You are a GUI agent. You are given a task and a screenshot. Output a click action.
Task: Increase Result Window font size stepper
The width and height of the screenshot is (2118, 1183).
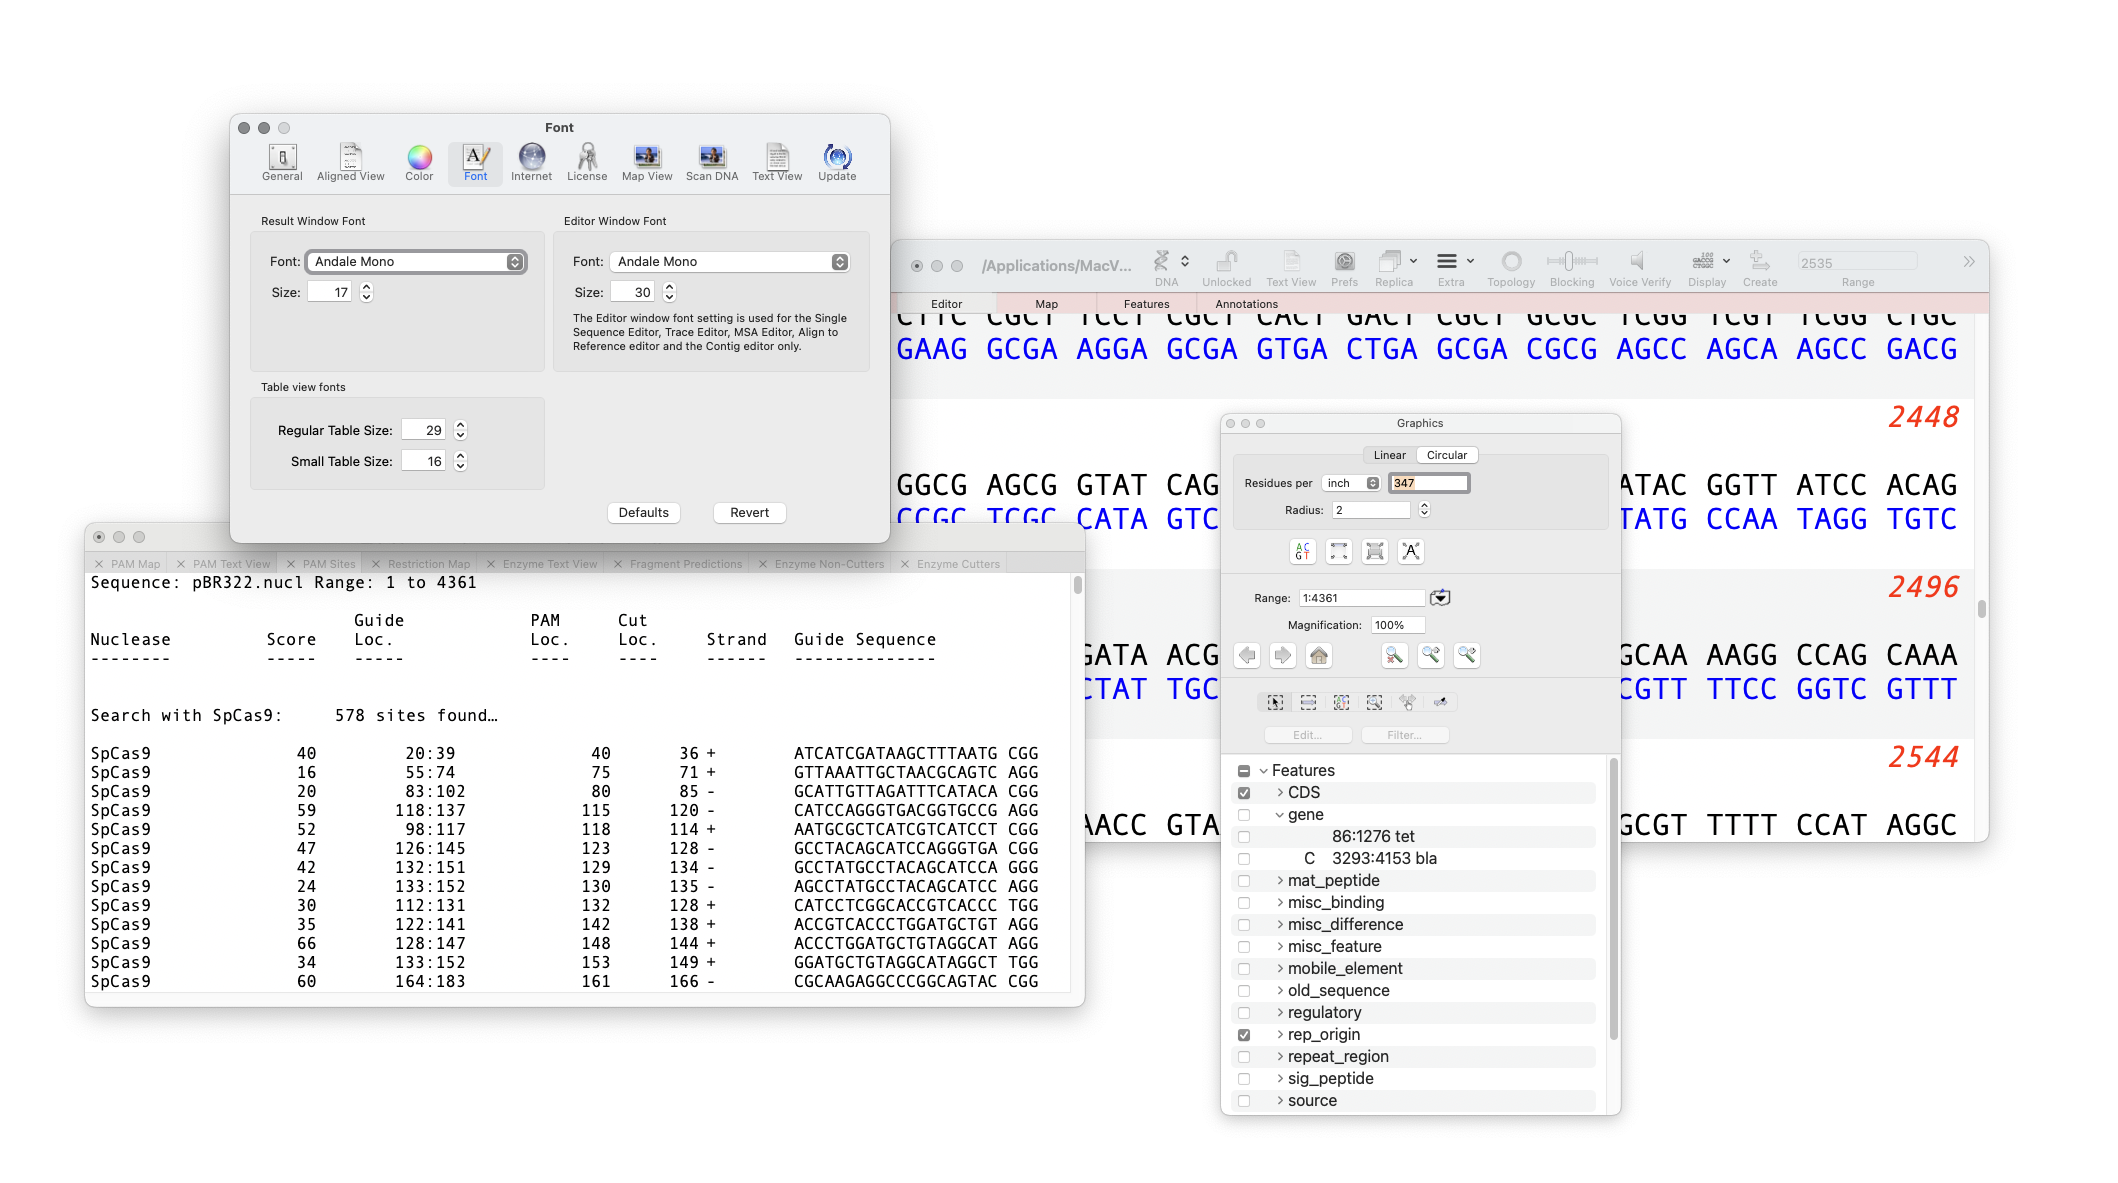[366, 287]
